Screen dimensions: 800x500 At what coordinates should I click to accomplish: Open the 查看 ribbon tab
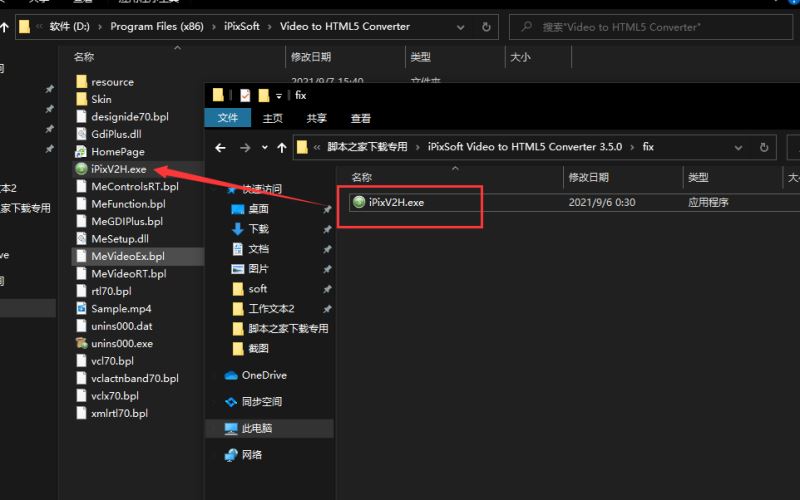(360, 118)
